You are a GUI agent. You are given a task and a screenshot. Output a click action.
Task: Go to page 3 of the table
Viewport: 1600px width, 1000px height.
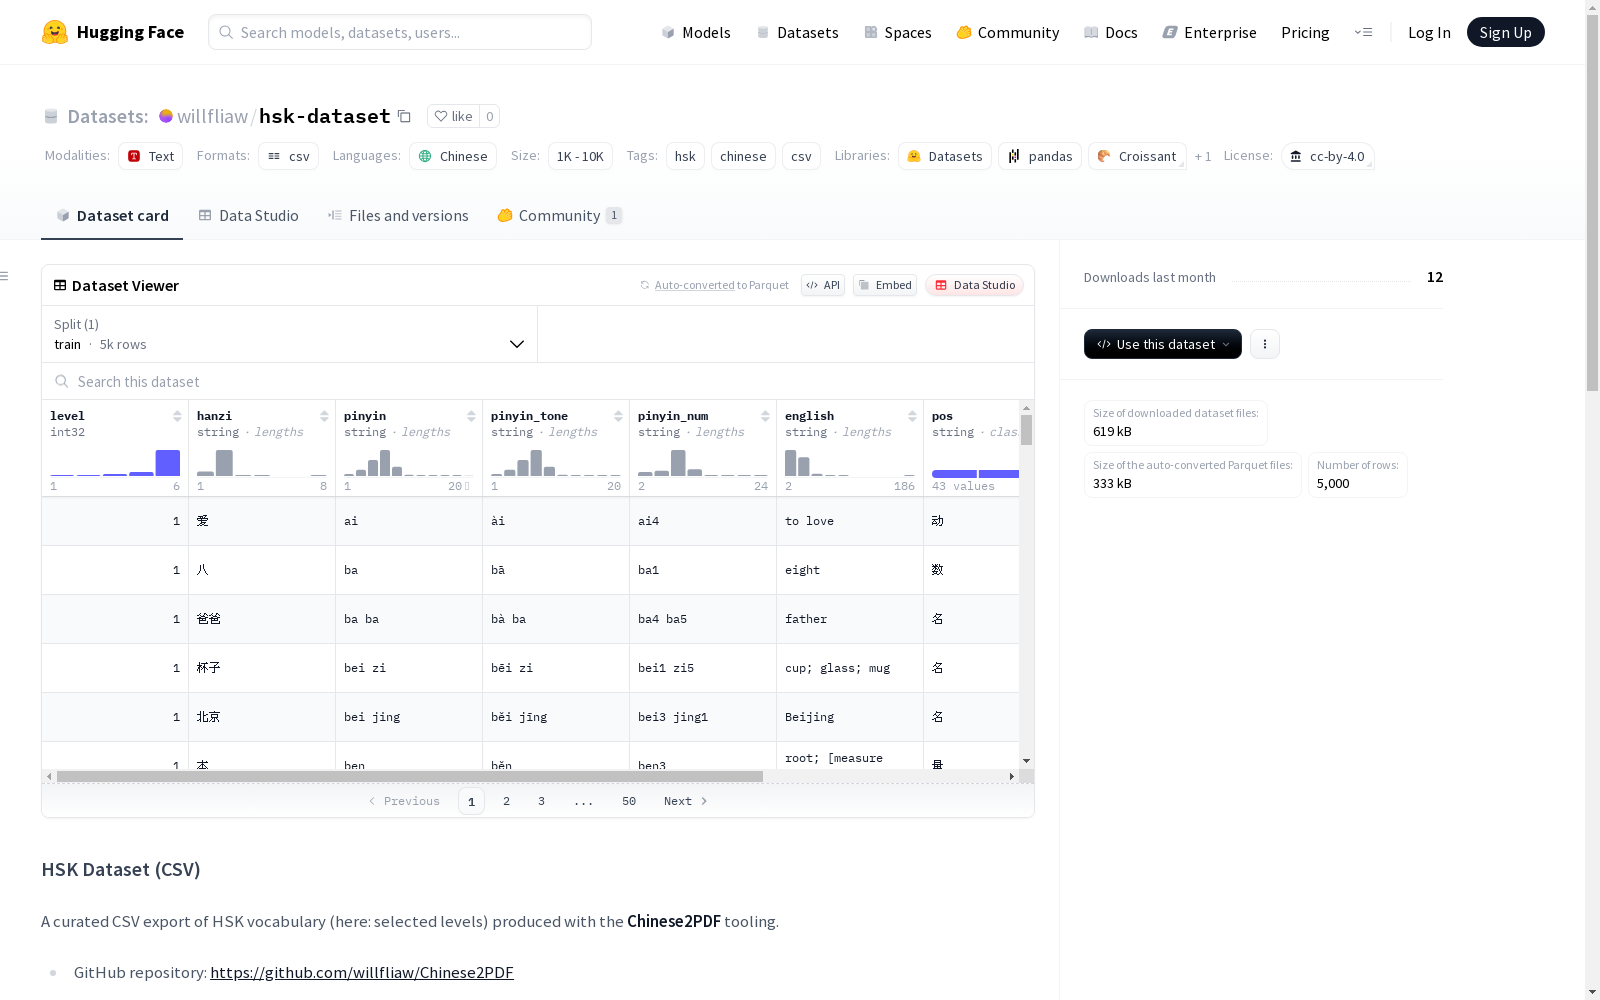point(542,801)
